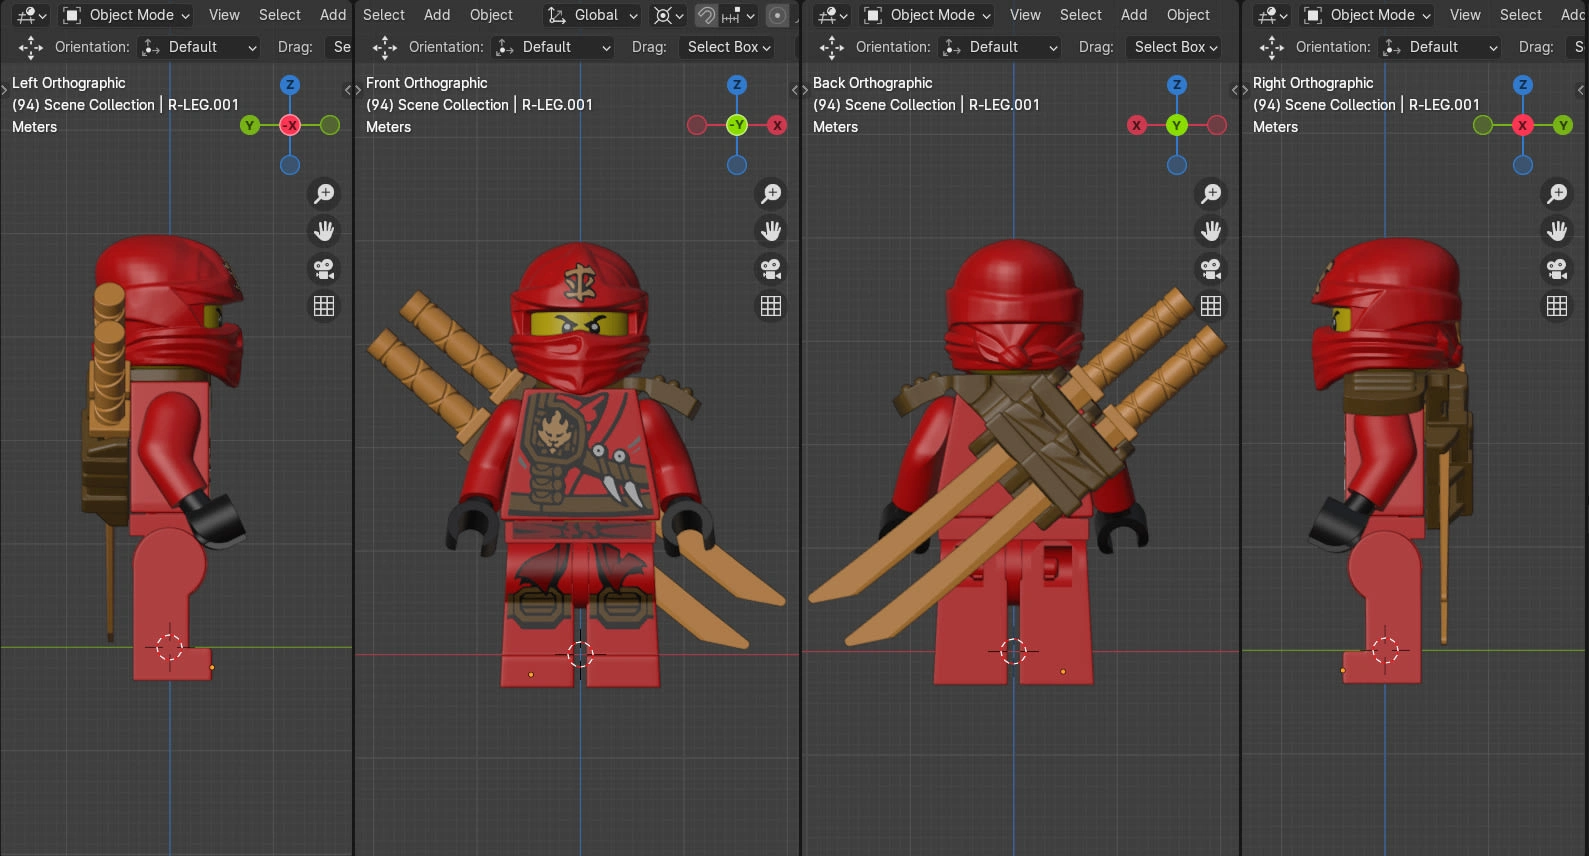Screen dimensions: 1589x856
Task: Open Orientation Default dropdown in Front view
Action: coord(554,47)
